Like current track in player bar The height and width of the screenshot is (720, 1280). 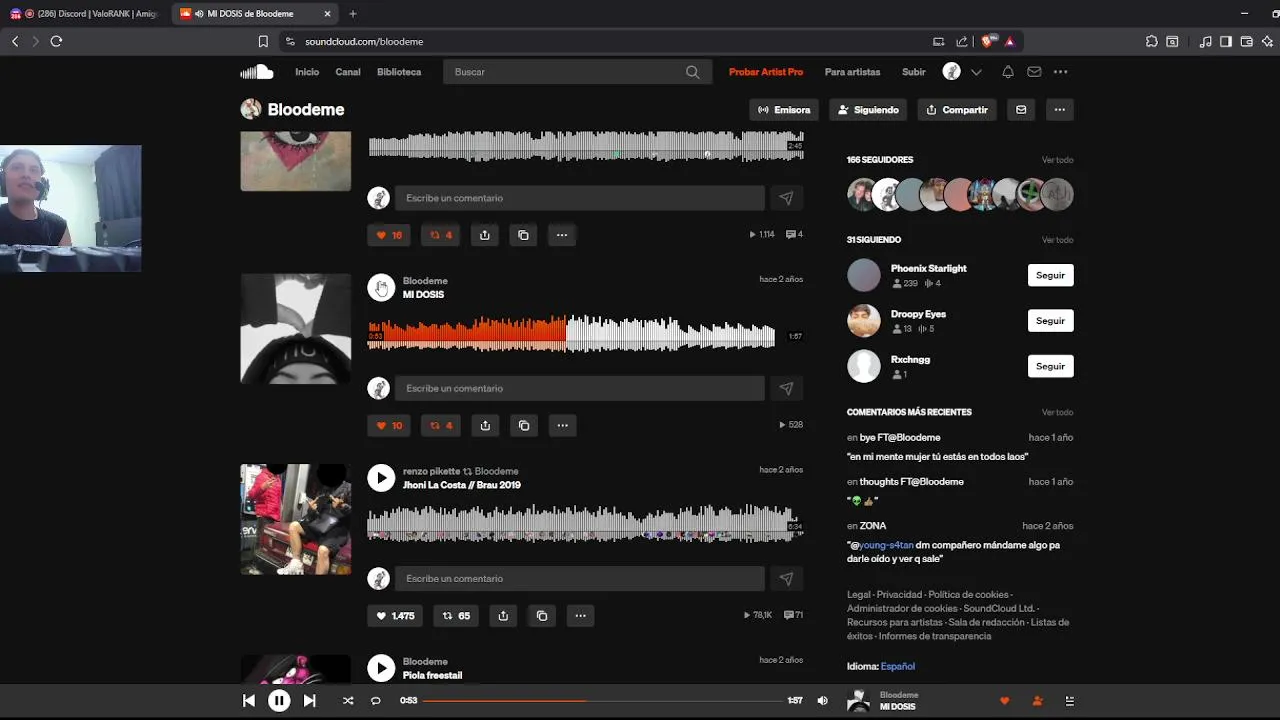(x=1005, y=701)
